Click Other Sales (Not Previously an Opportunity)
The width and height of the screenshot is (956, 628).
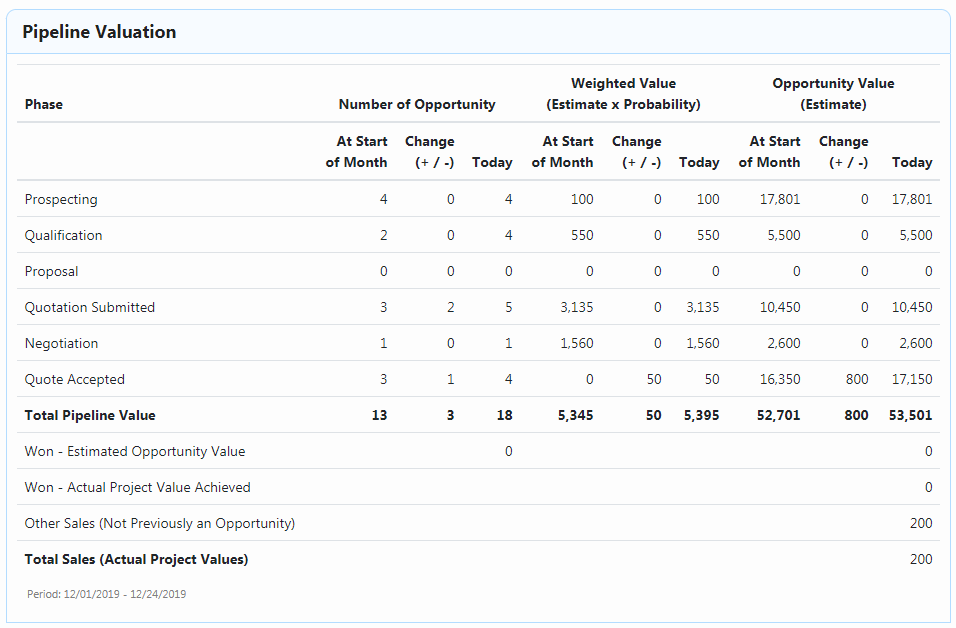tap(160, 523)
